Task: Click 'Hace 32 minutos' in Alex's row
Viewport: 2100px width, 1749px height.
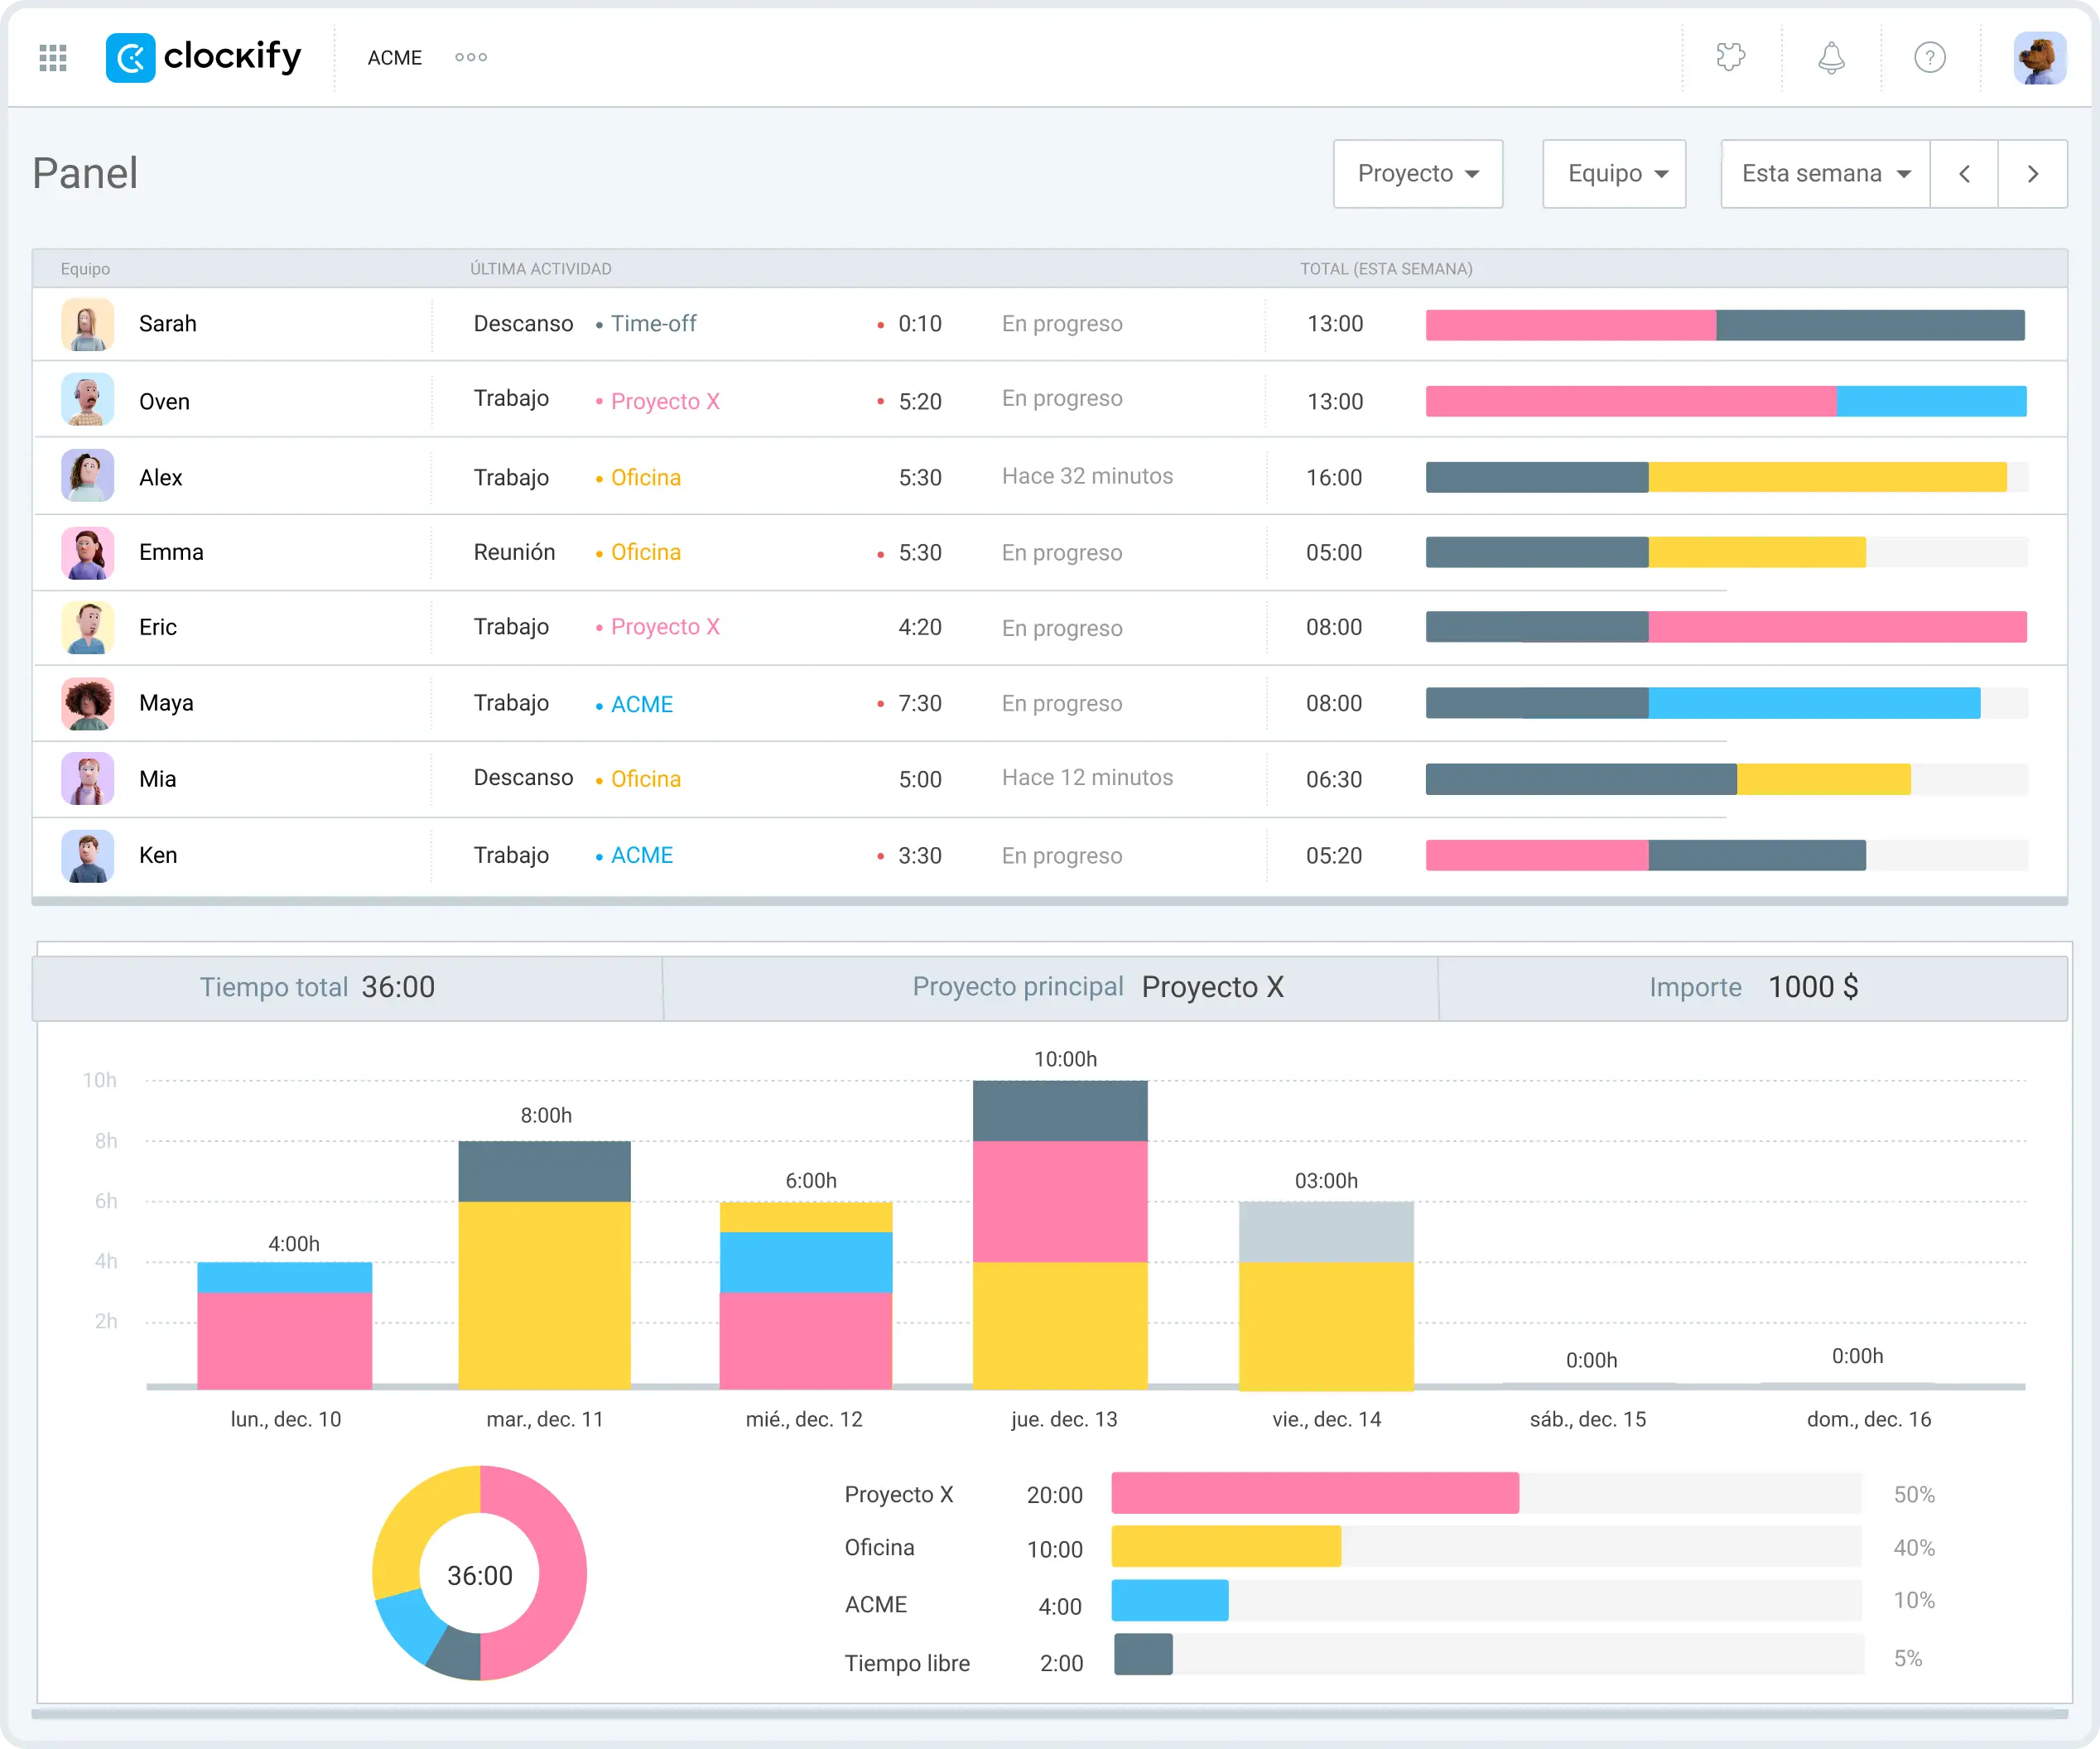Action: tap(1087, 476)
